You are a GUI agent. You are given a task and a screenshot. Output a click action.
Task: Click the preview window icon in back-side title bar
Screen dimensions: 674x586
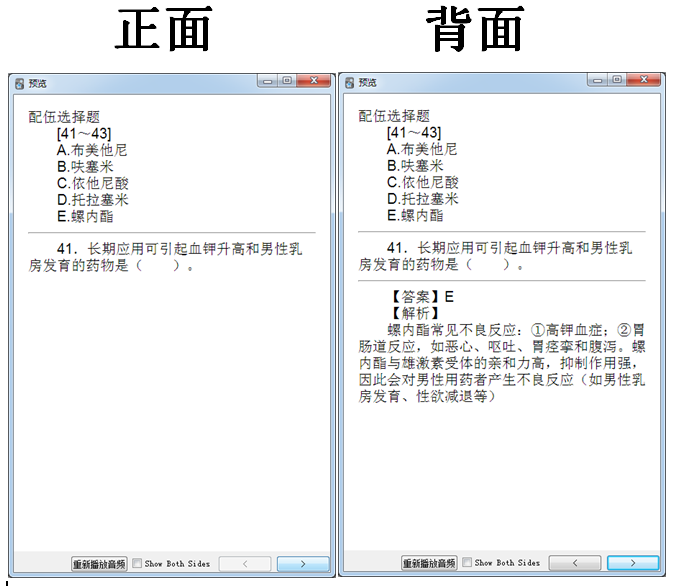tap(350, 83)
